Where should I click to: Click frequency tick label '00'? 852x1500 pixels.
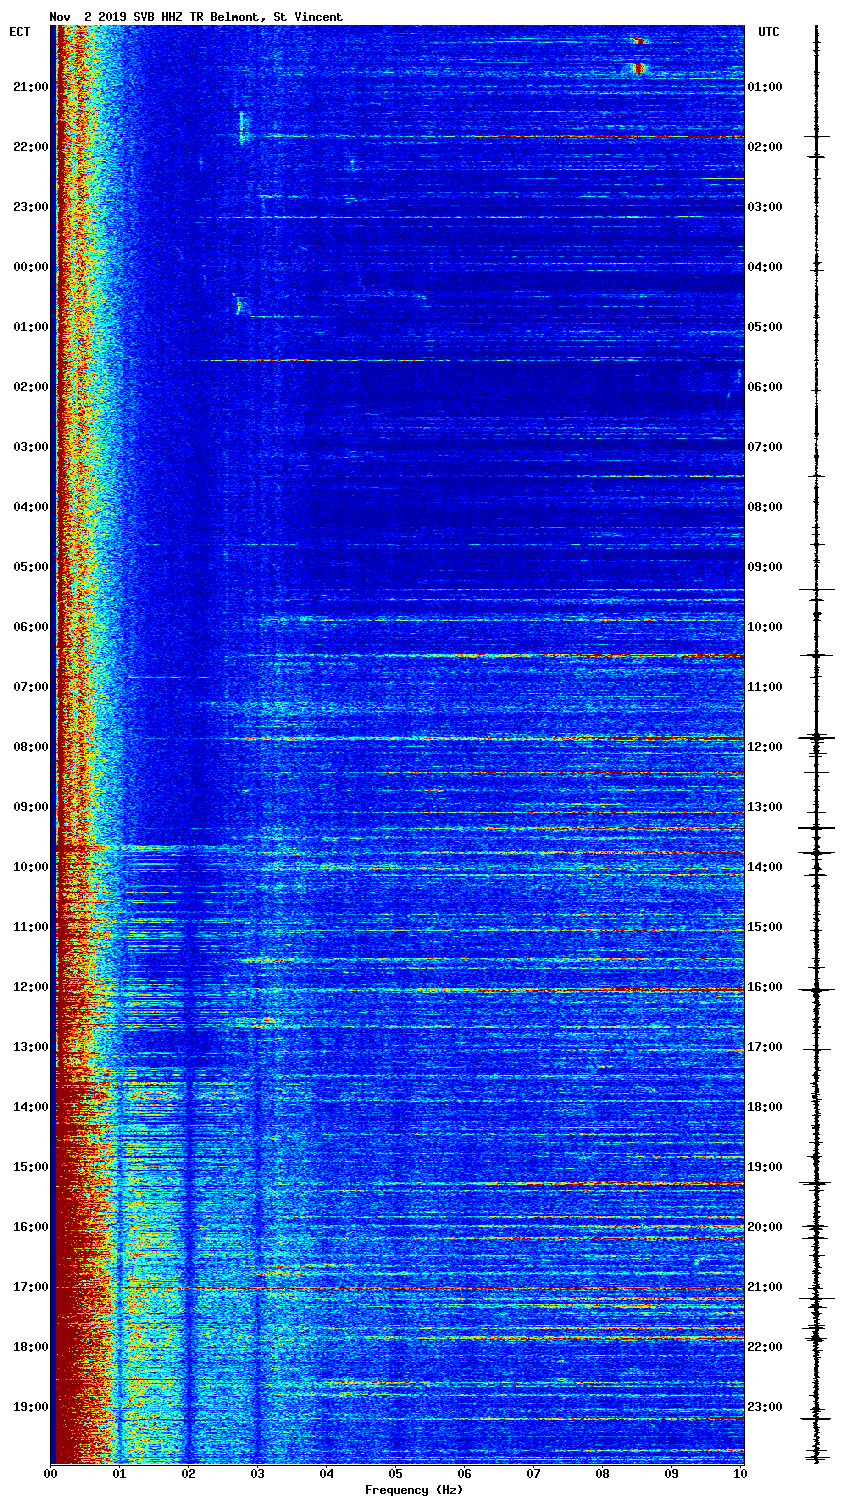(x=50, y=1474)
